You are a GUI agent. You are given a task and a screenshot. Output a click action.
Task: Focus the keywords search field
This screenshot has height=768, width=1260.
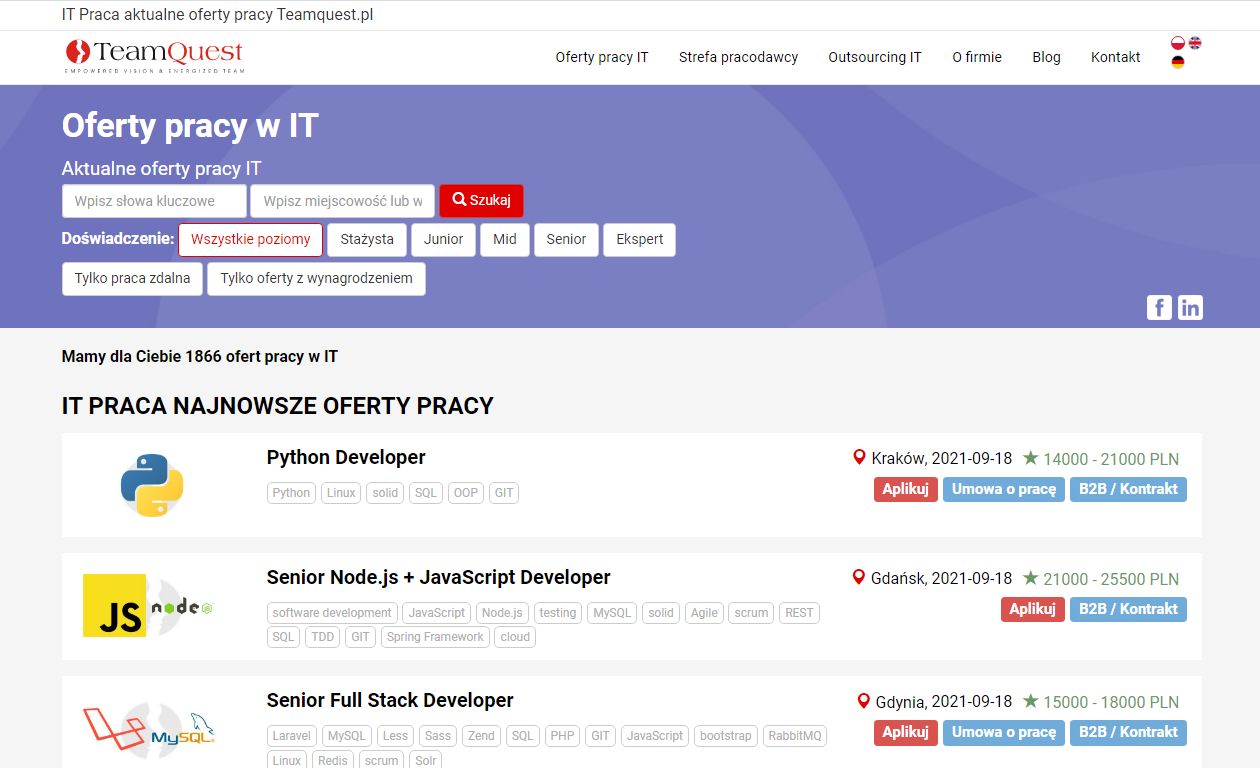pyautogui.click(x=154, y=201)
